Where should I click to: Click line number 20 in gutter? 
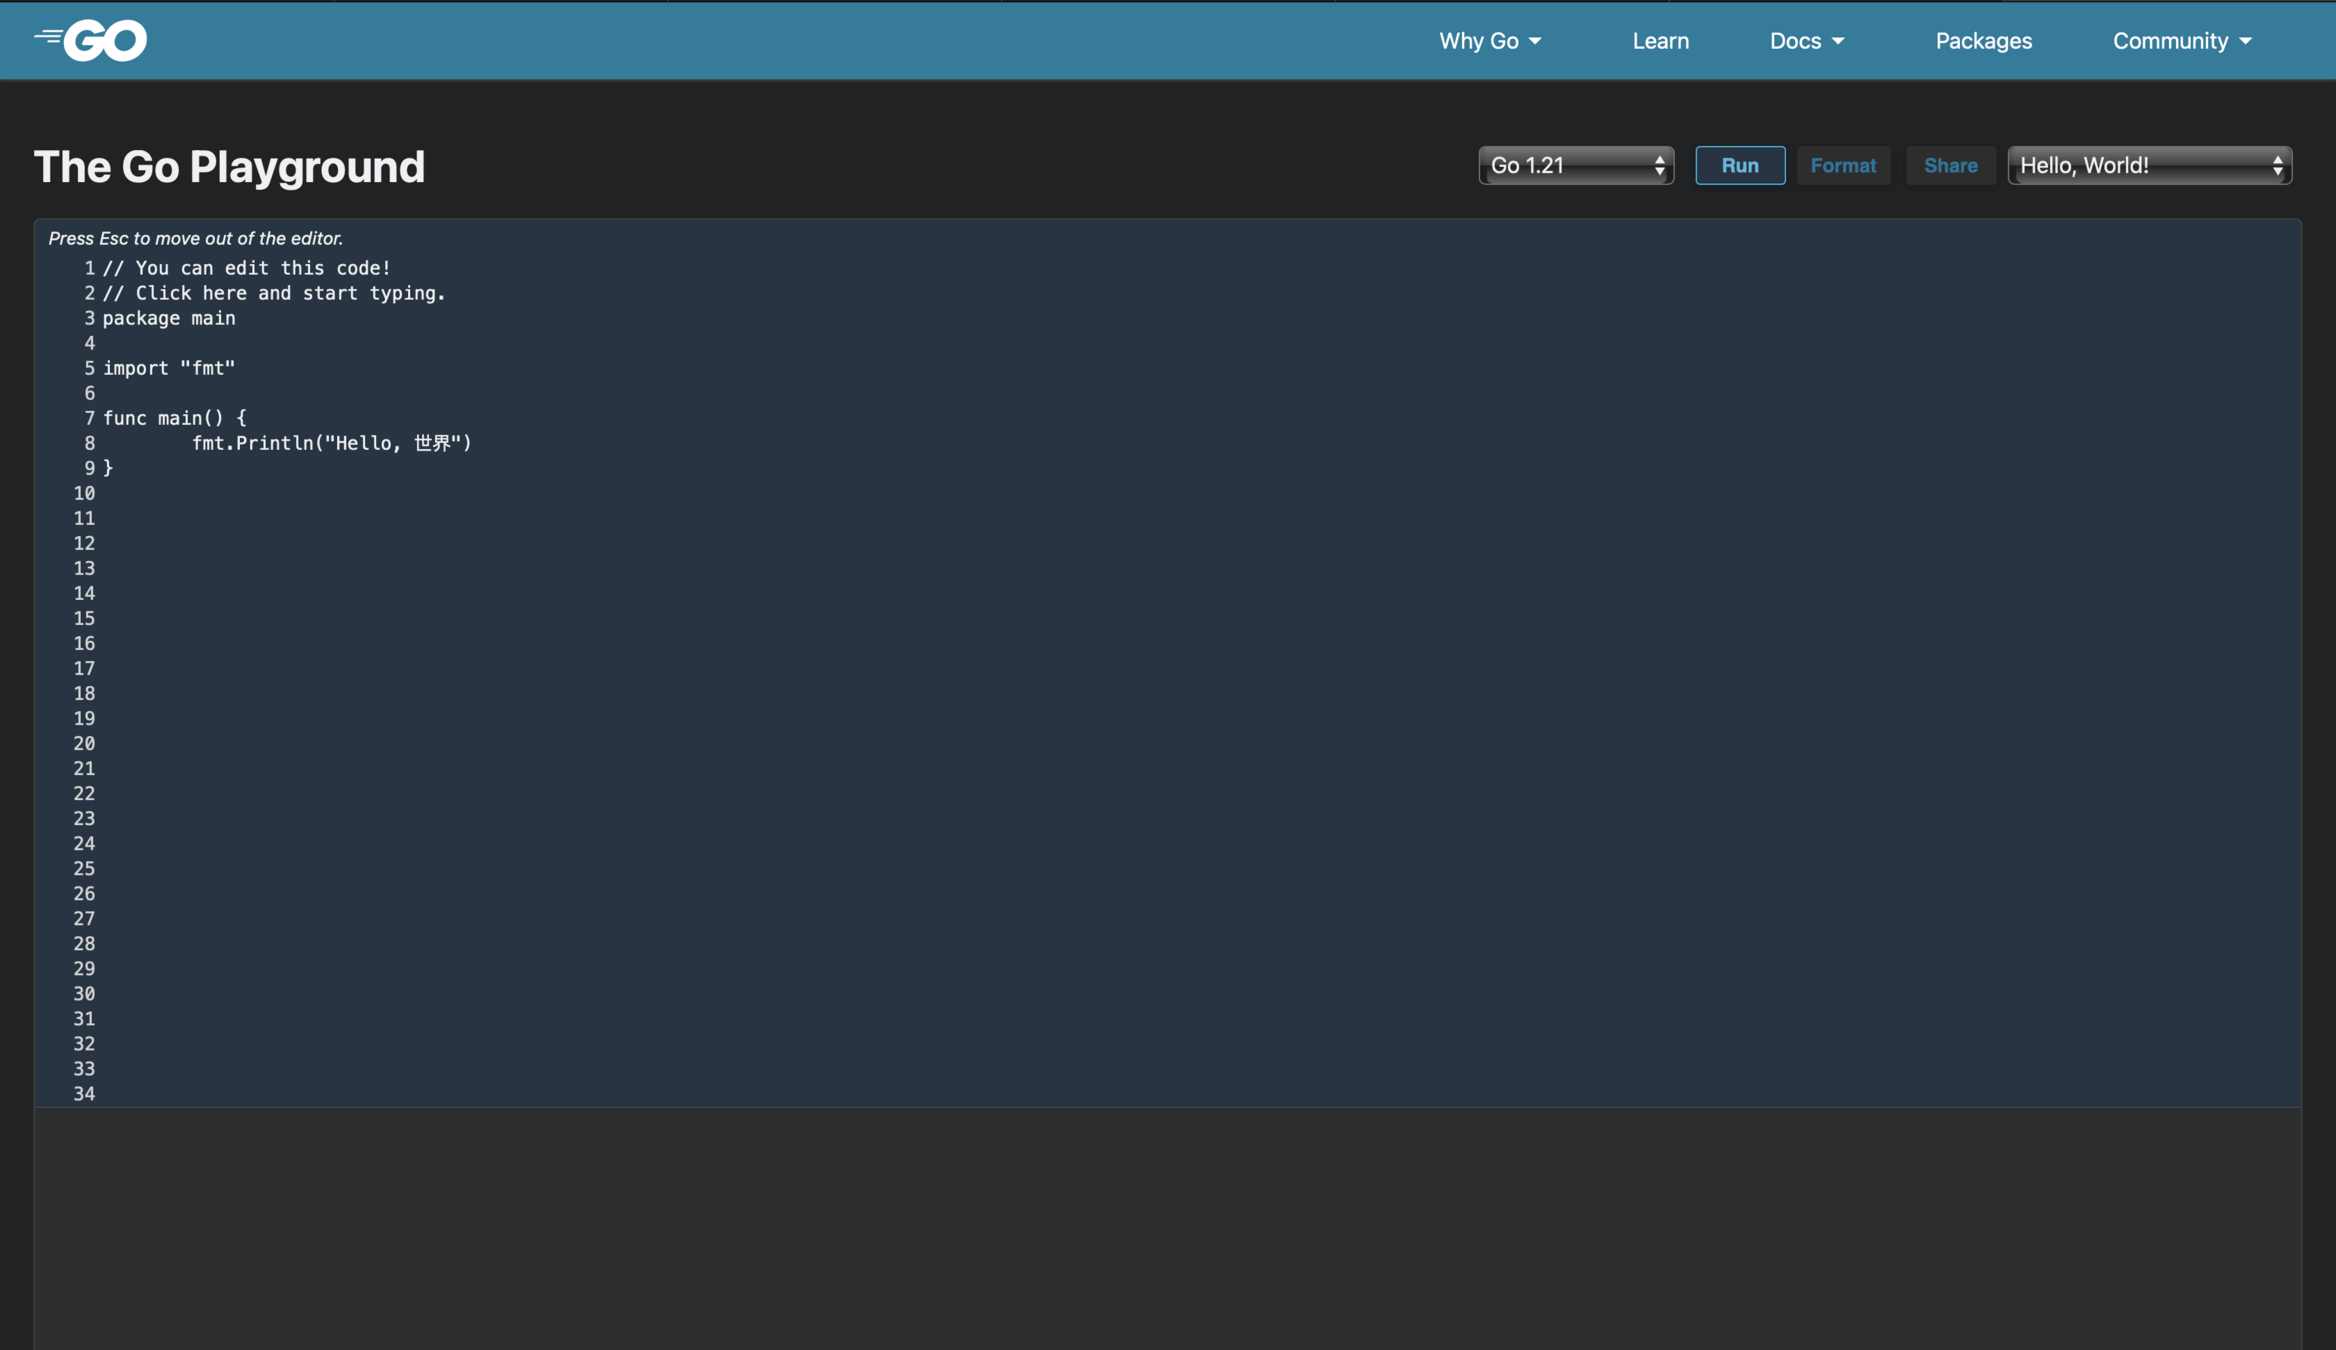pos(84,744)
